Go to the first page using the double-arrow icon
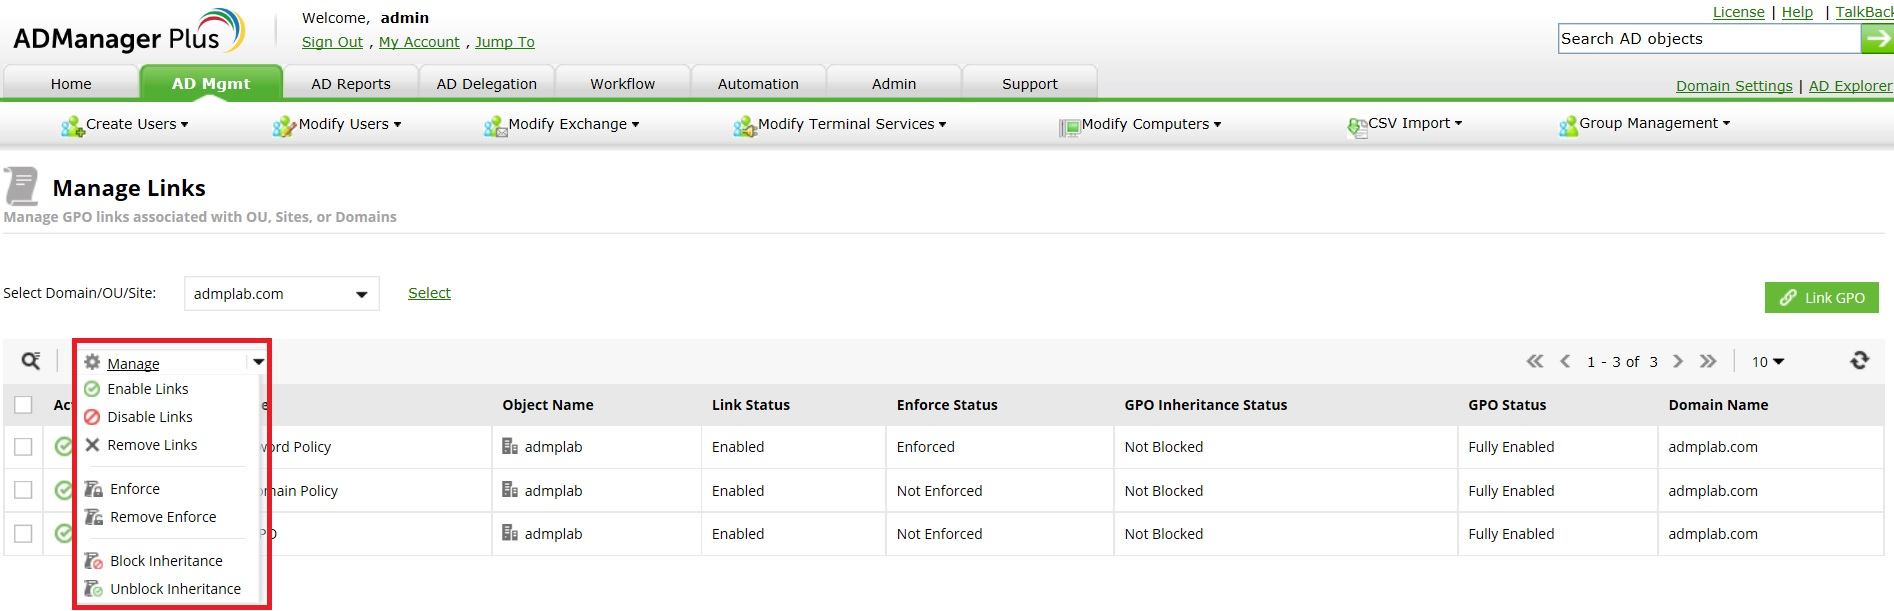Viewport: 1894px width, 611px height. 1535,361
